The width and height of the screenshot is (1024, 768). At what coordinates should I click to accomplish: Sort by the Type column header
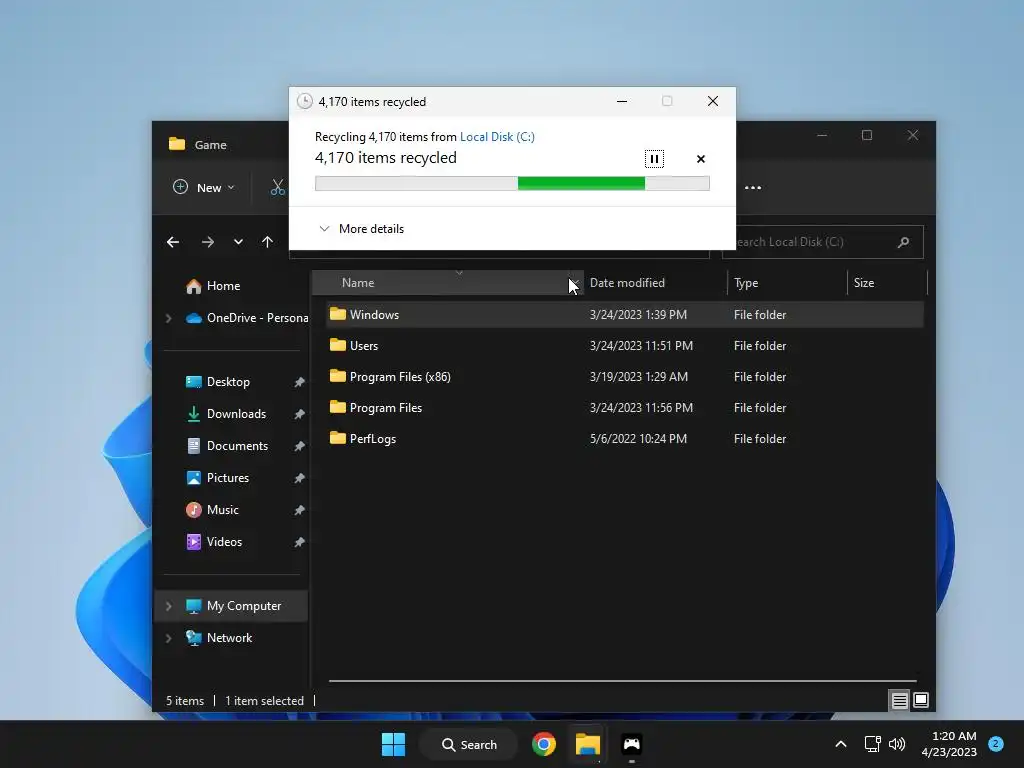pos(786,283)
